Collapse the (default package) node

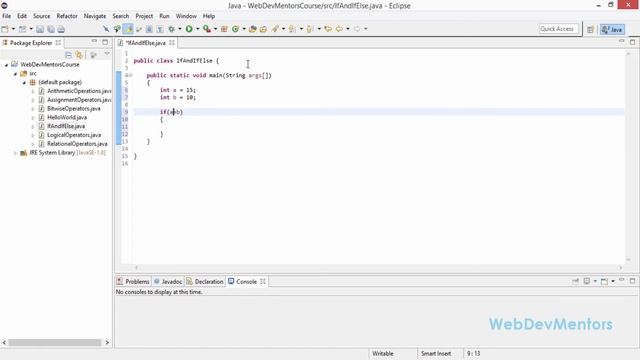(x=24, y=82)
